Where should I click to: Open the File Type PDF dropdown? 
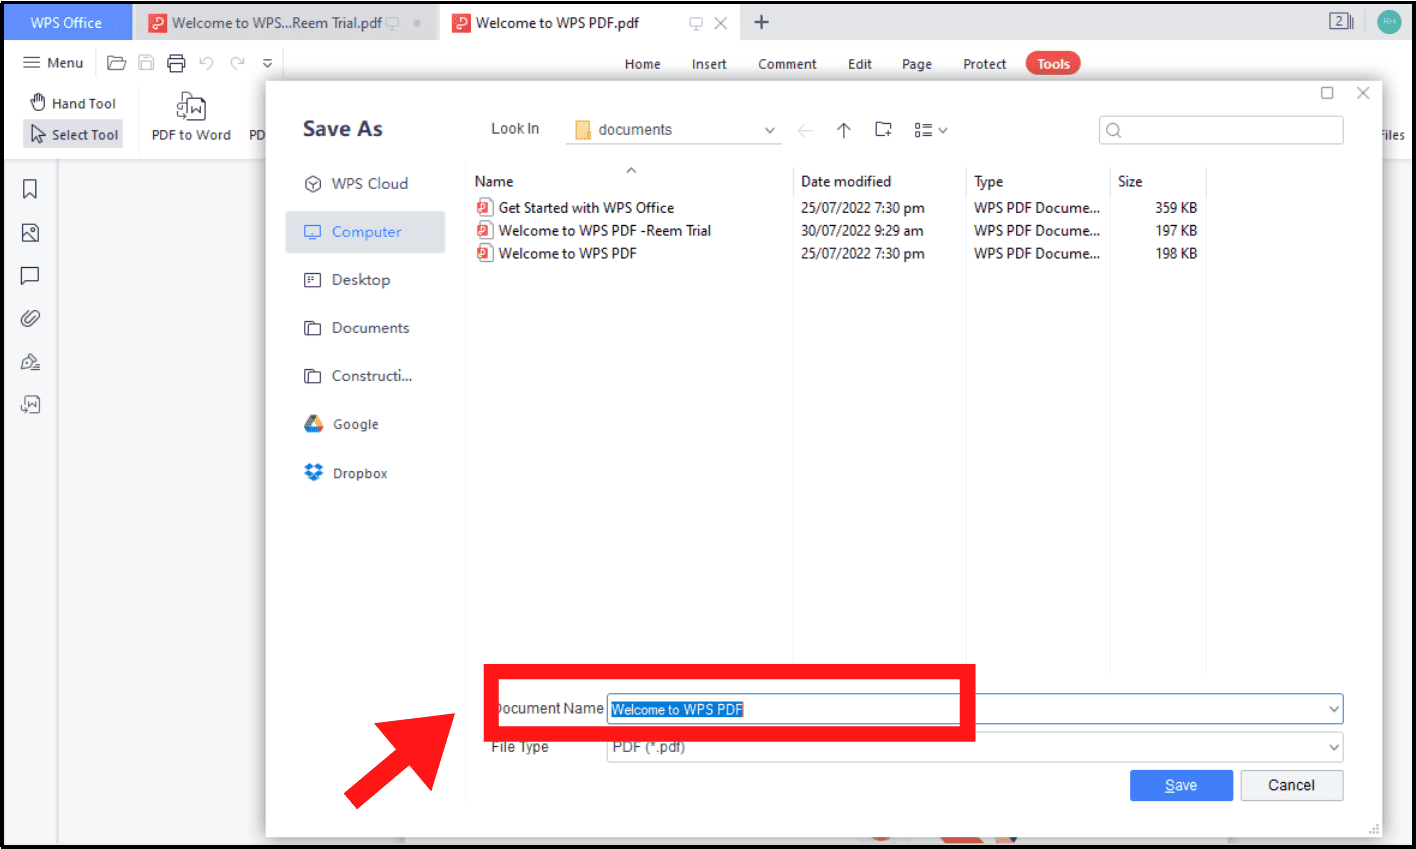pyautogui.click(x=975, y=747)
